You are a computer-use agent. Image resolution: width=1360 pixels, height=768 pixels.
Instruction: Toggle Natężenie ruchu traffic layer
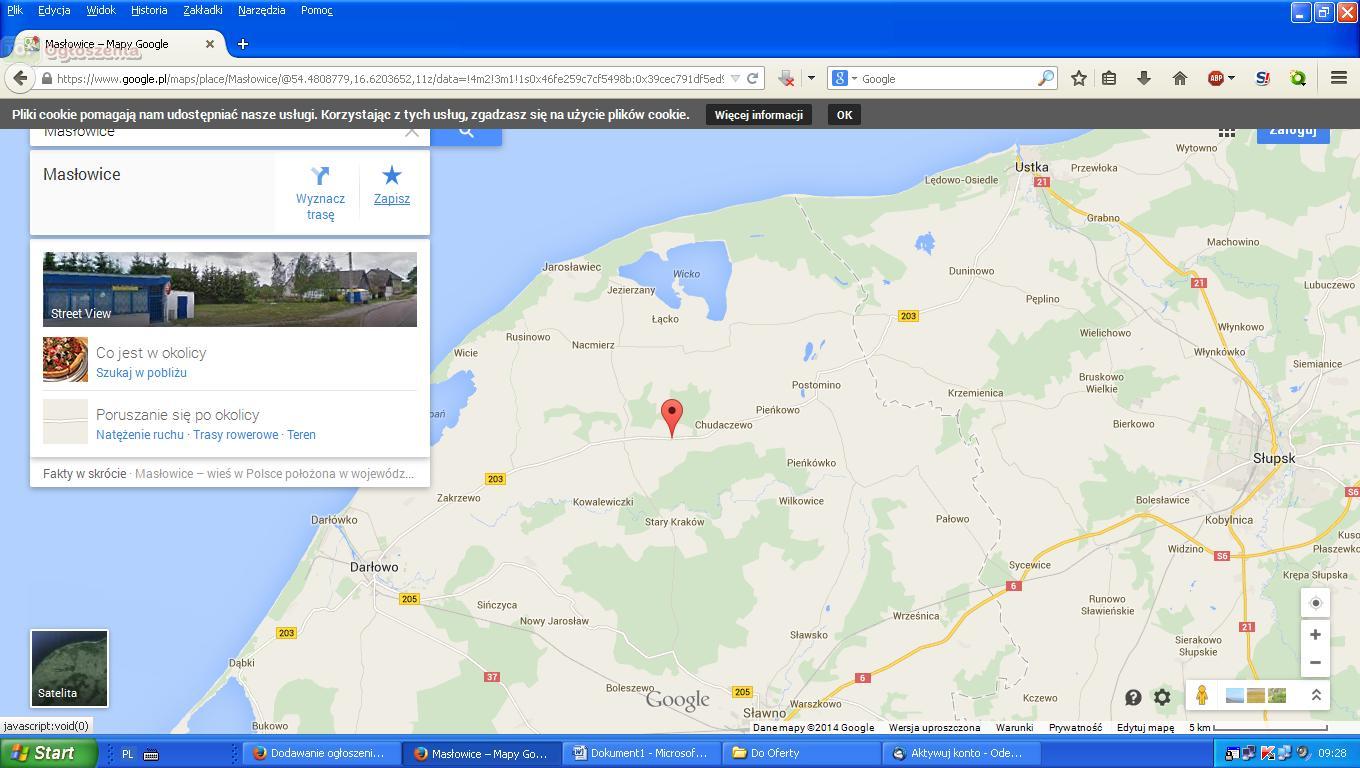coord(139,435)
